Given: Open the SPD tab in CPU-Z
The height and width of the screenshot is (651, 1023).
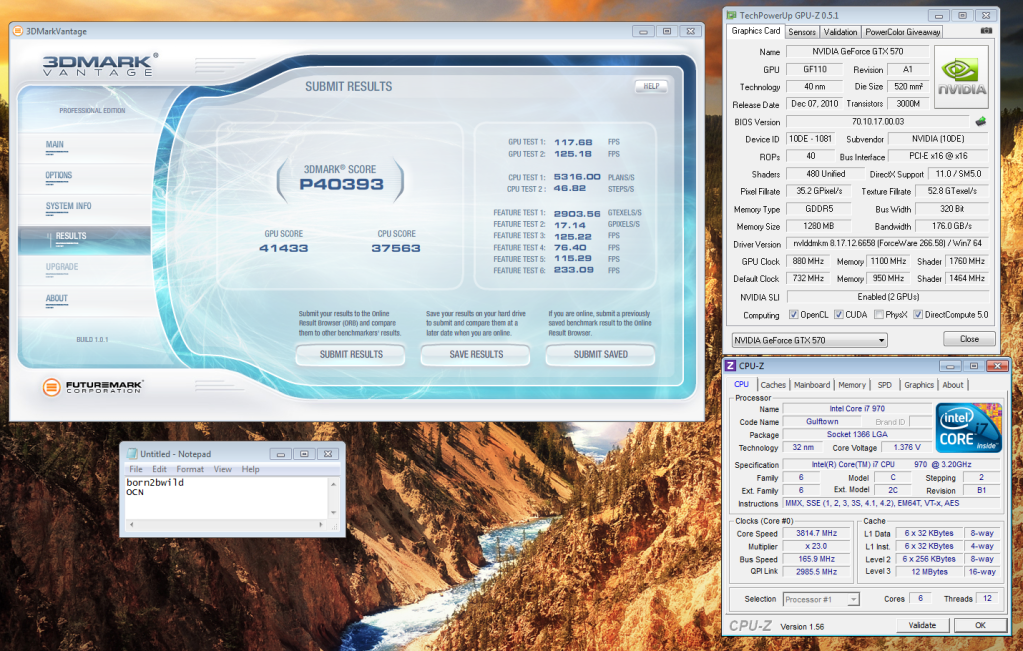Looking at the screenshot, I should 885,385.
